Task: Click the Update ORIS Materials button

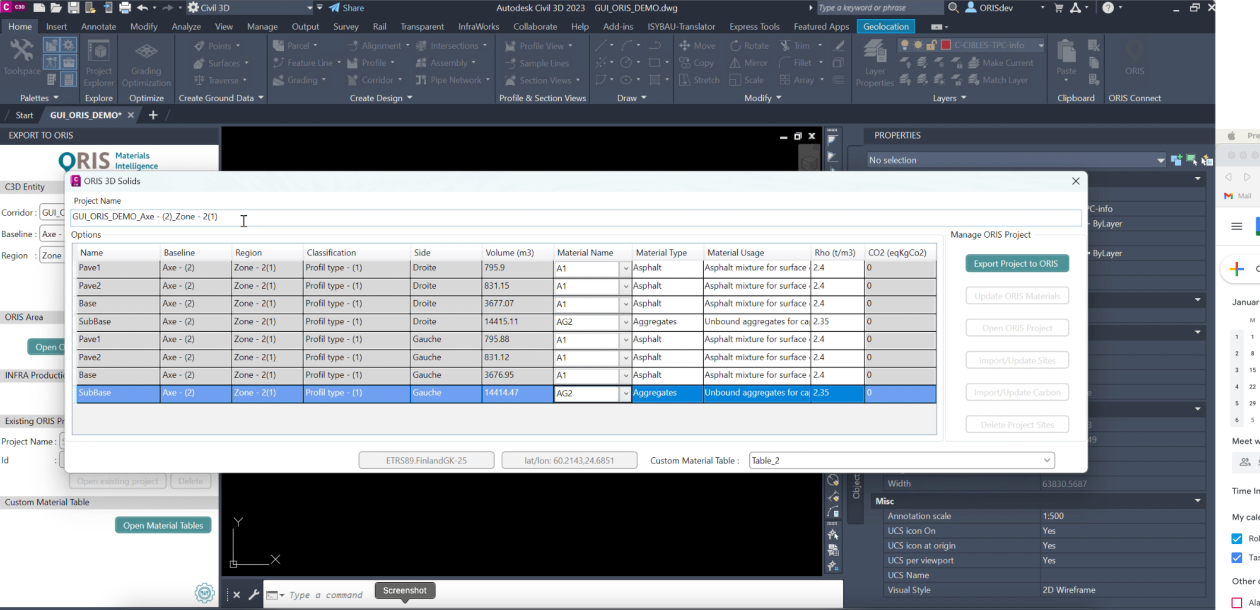Action: click(x=1017, y=296)
